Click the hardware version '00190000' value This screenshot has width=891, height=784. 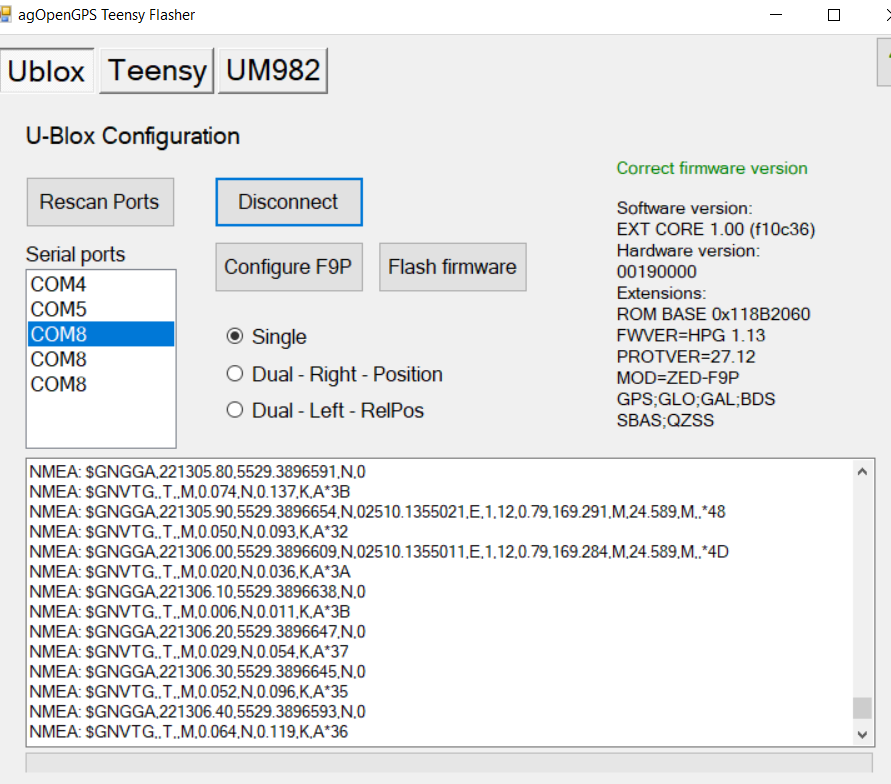(x=656, y=272)
